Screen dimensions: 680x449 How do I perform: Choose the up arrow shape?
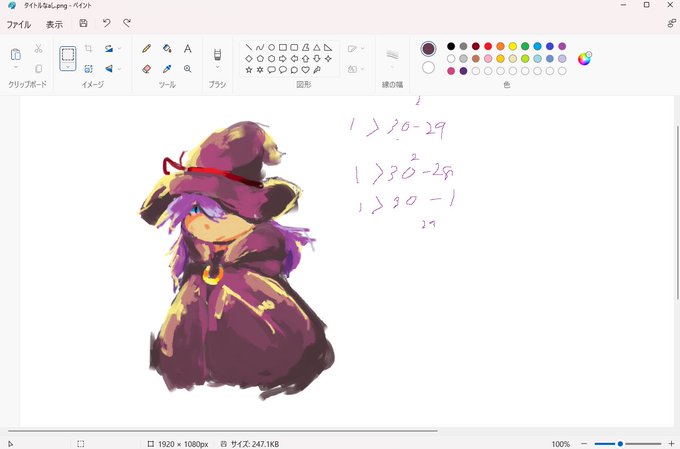(x=305, y=59)
